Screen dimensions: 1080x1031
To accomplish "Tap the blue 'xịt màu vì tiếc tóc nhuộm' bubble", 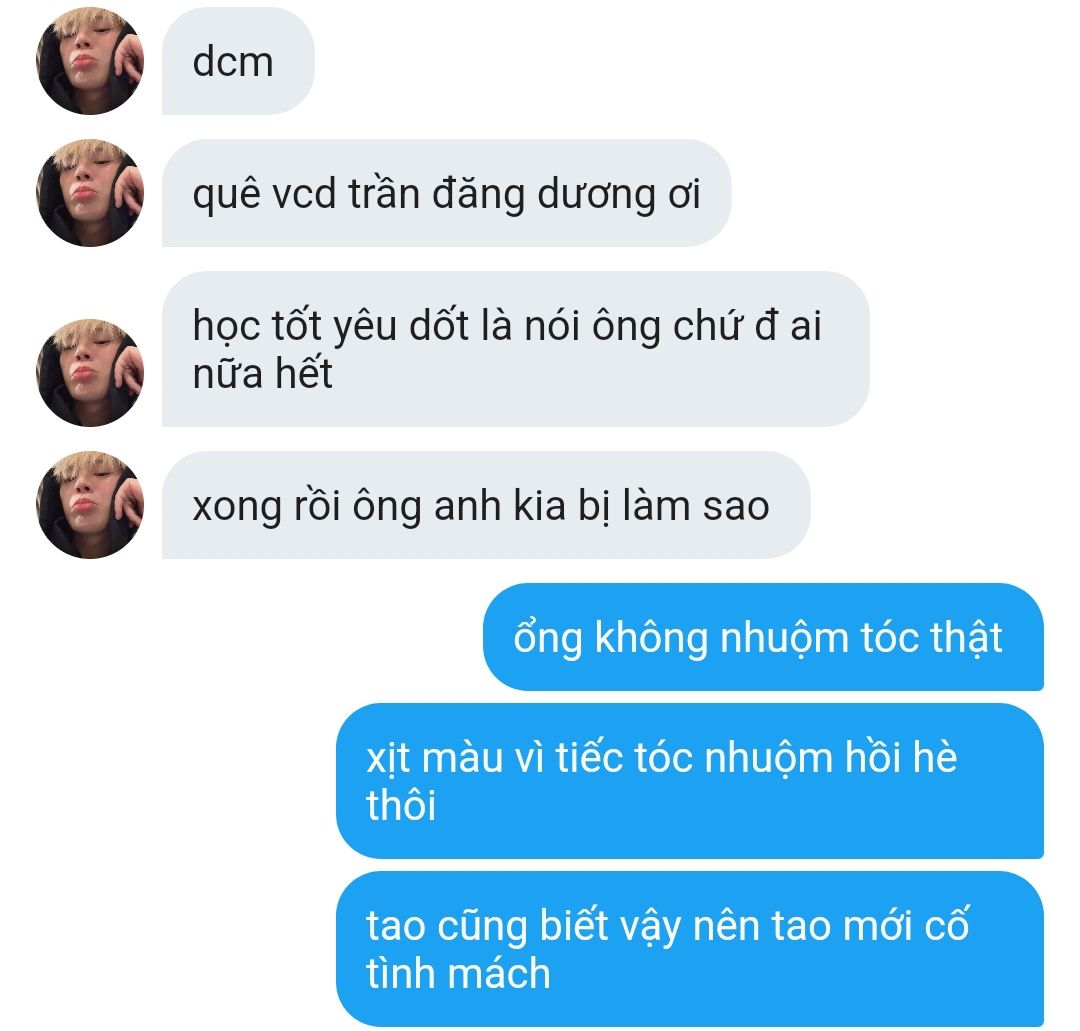I will (690, 781).
